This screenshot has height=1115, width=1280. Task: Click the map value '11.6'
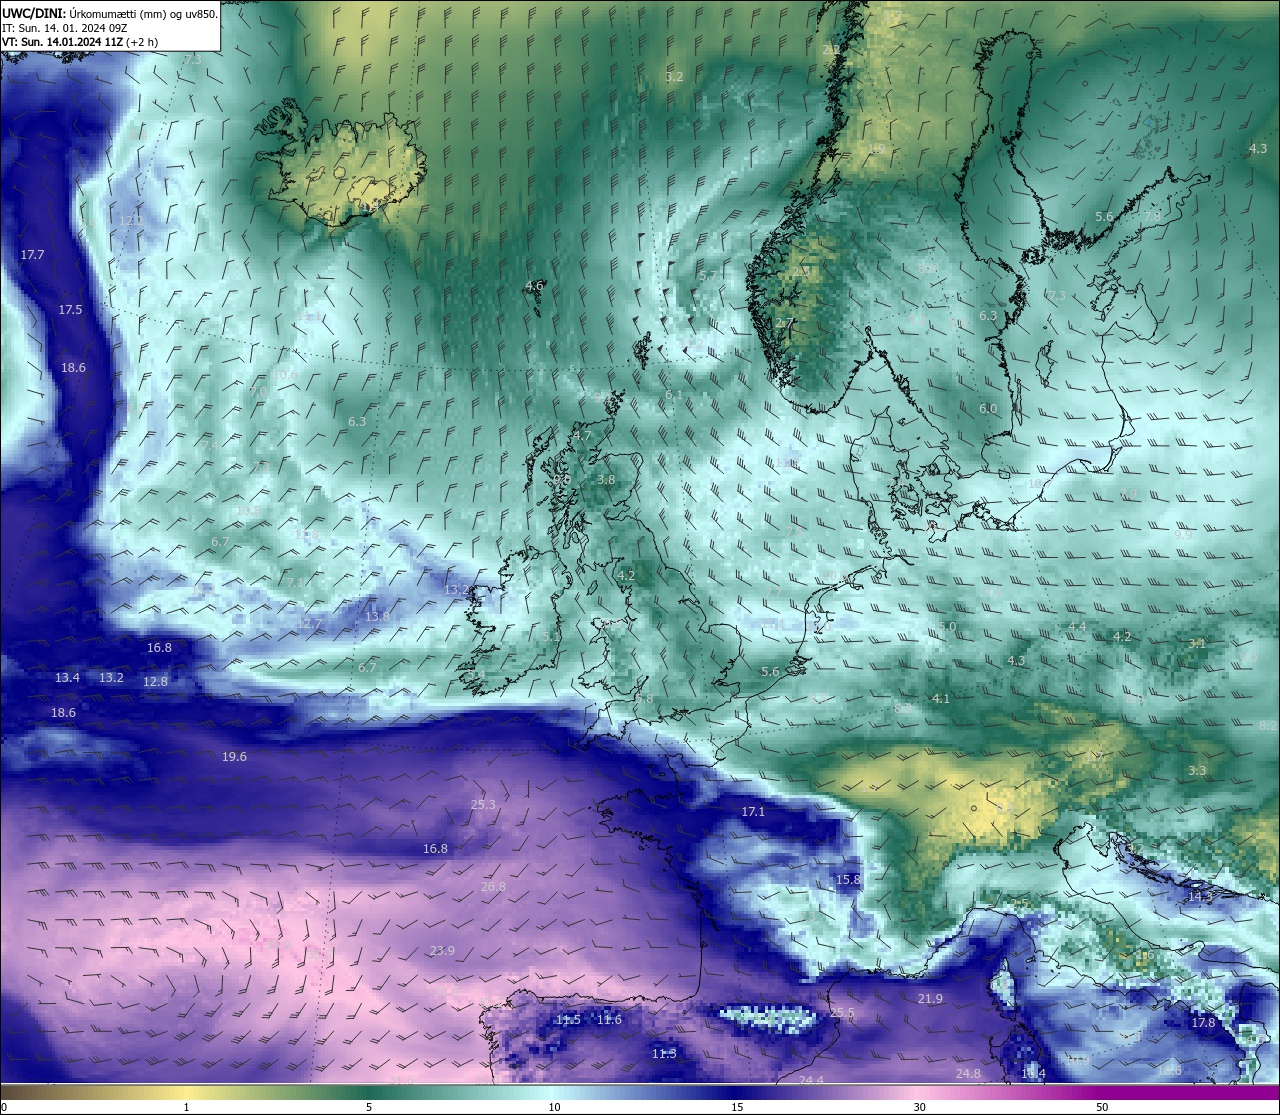[x=609, y=1020]
